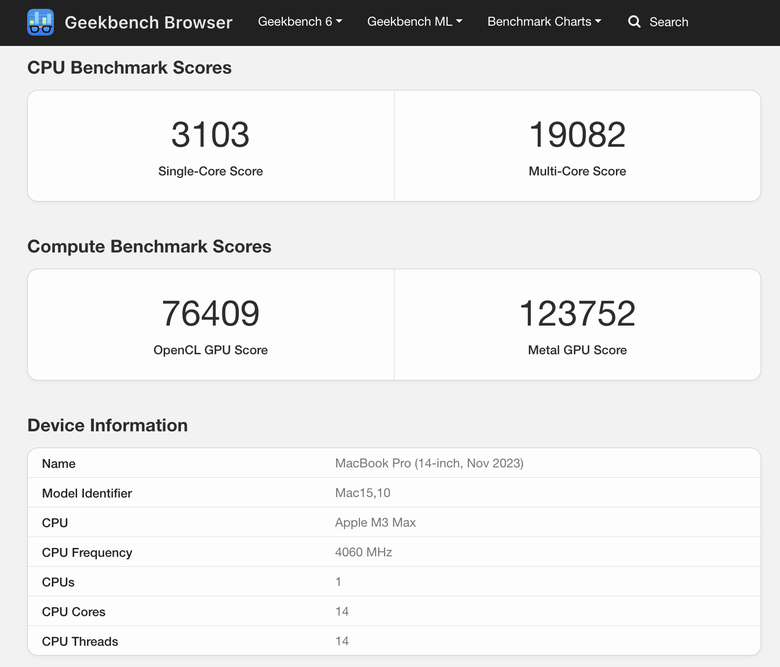Screen dimensions: 780x667
Task: Select the CPU Threads value 14
Action: pyautogui.click(x=342, y=641)
